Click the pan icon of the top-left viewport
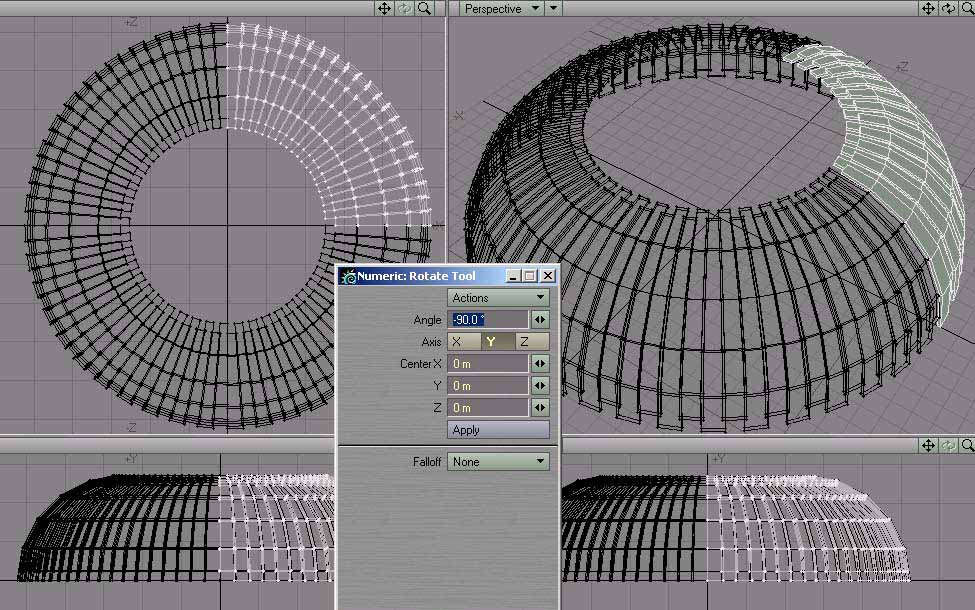Image resolution: width=975 pixels, height=610 pixels. click(383, 8)
